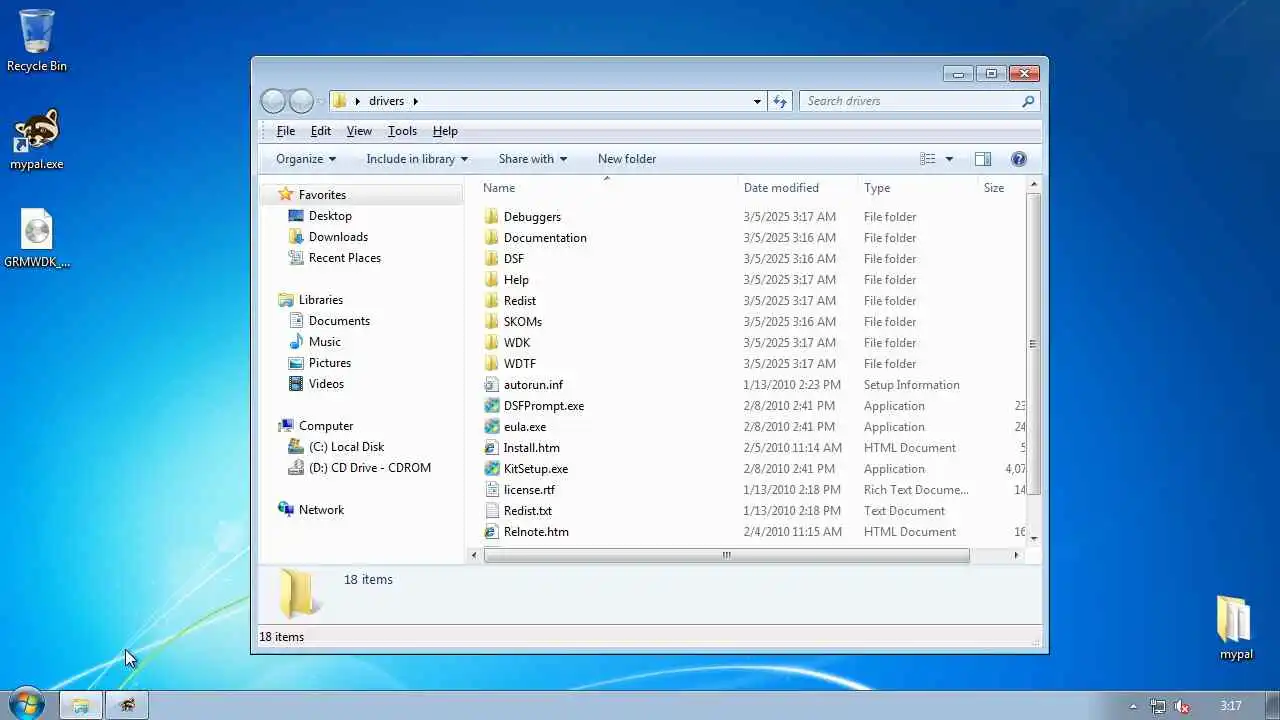Open the Tools menu
This screenshot has height=720, width=1280.
click(402, 131)
